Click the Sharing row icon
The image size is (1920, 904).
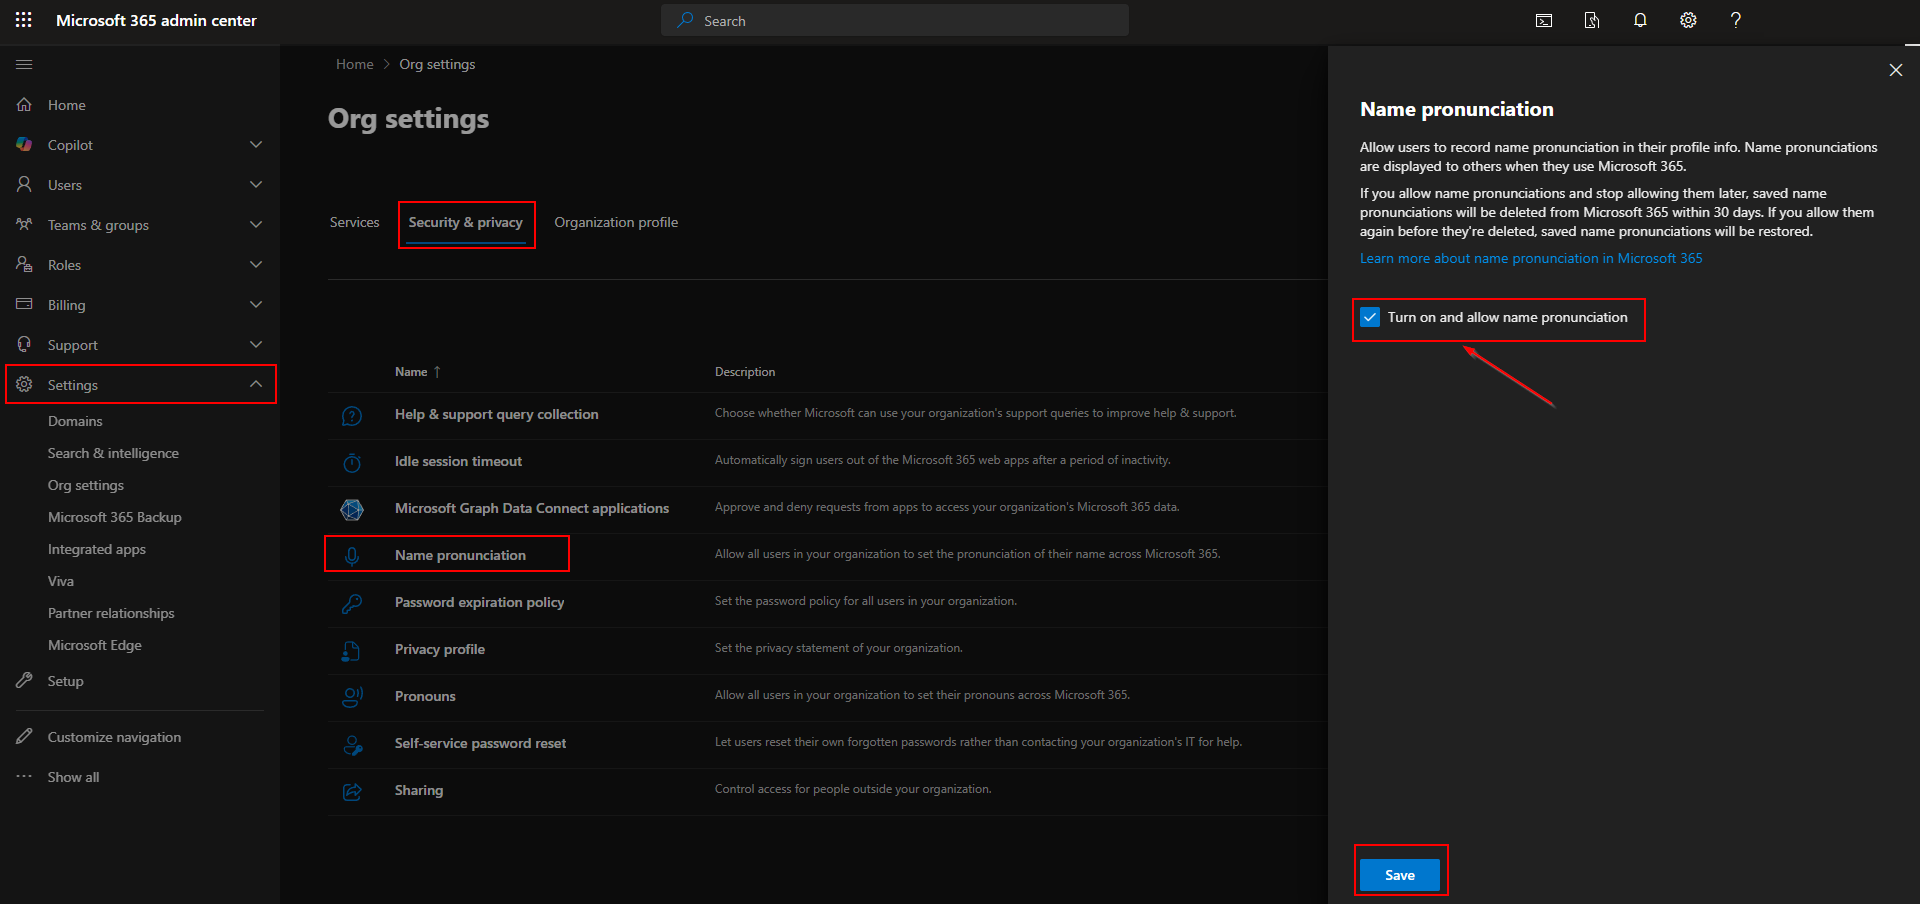click(352, 792)
